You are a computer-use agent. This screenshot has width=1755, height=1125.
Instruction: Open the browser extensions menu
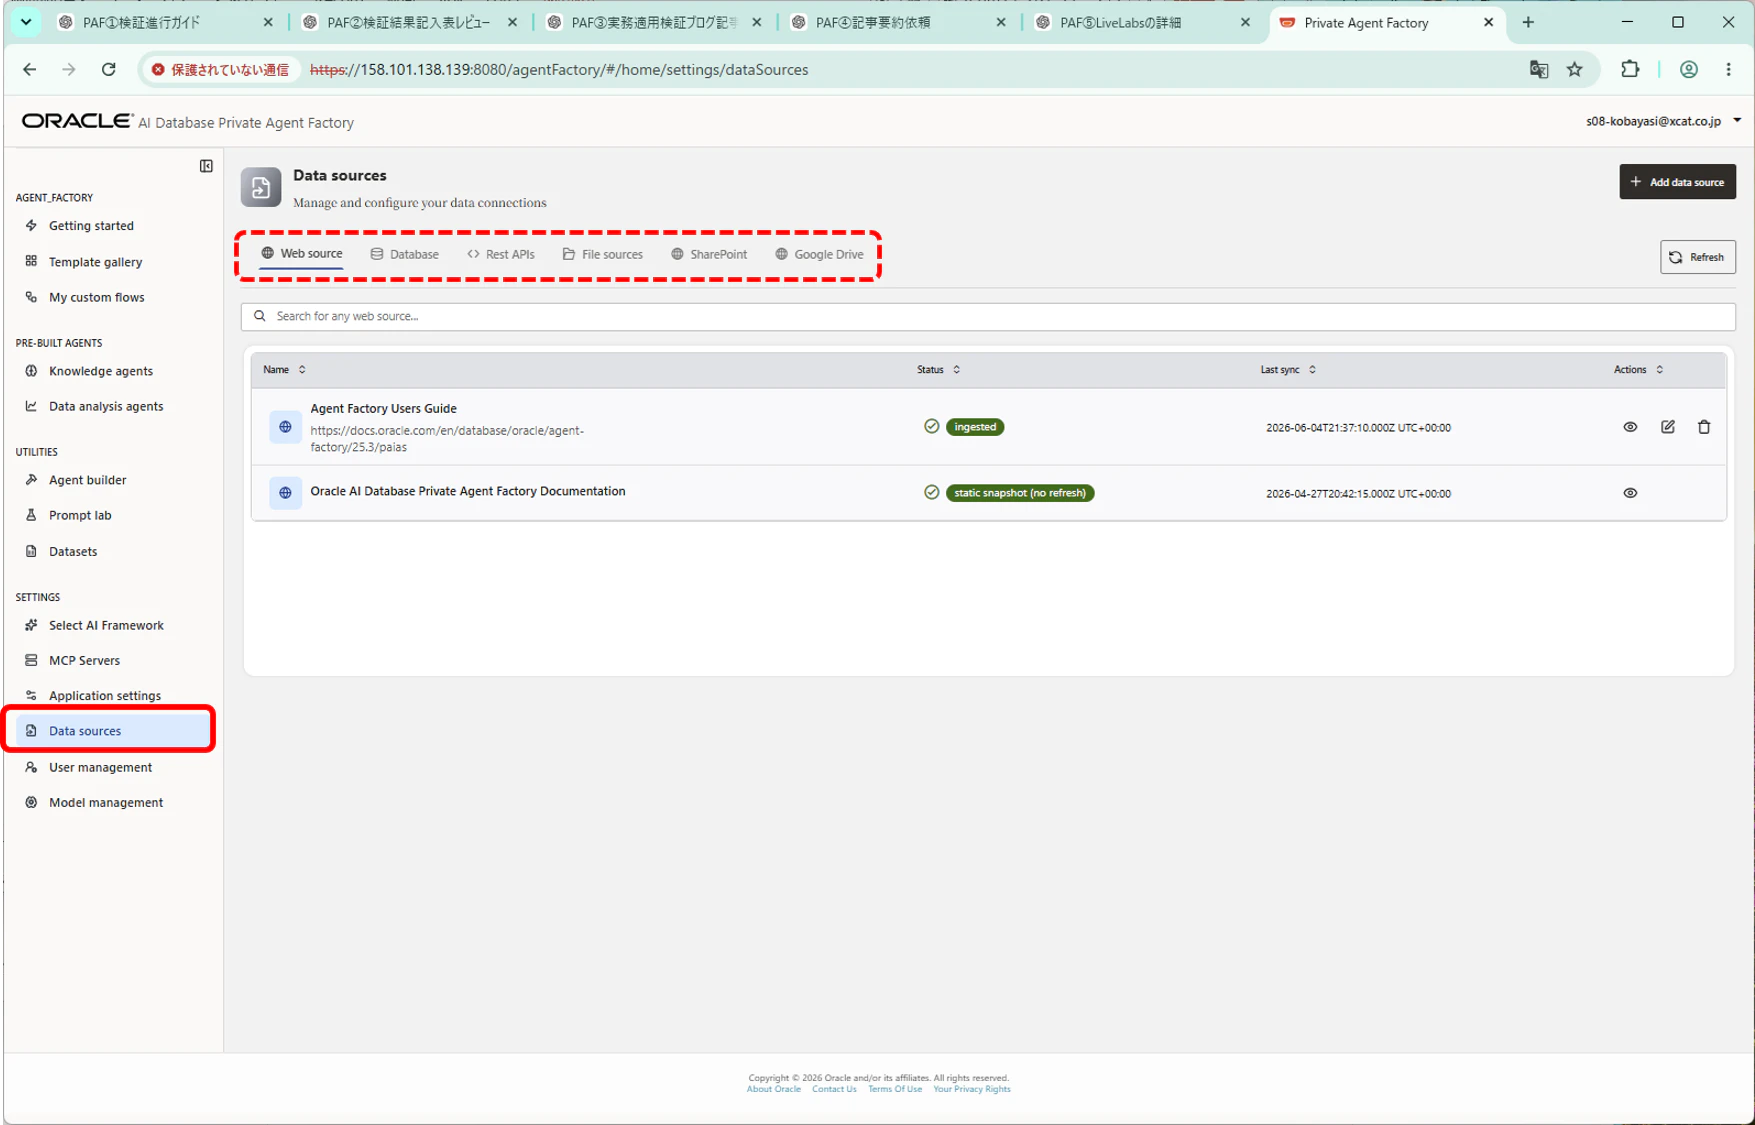click(1630, 69)
